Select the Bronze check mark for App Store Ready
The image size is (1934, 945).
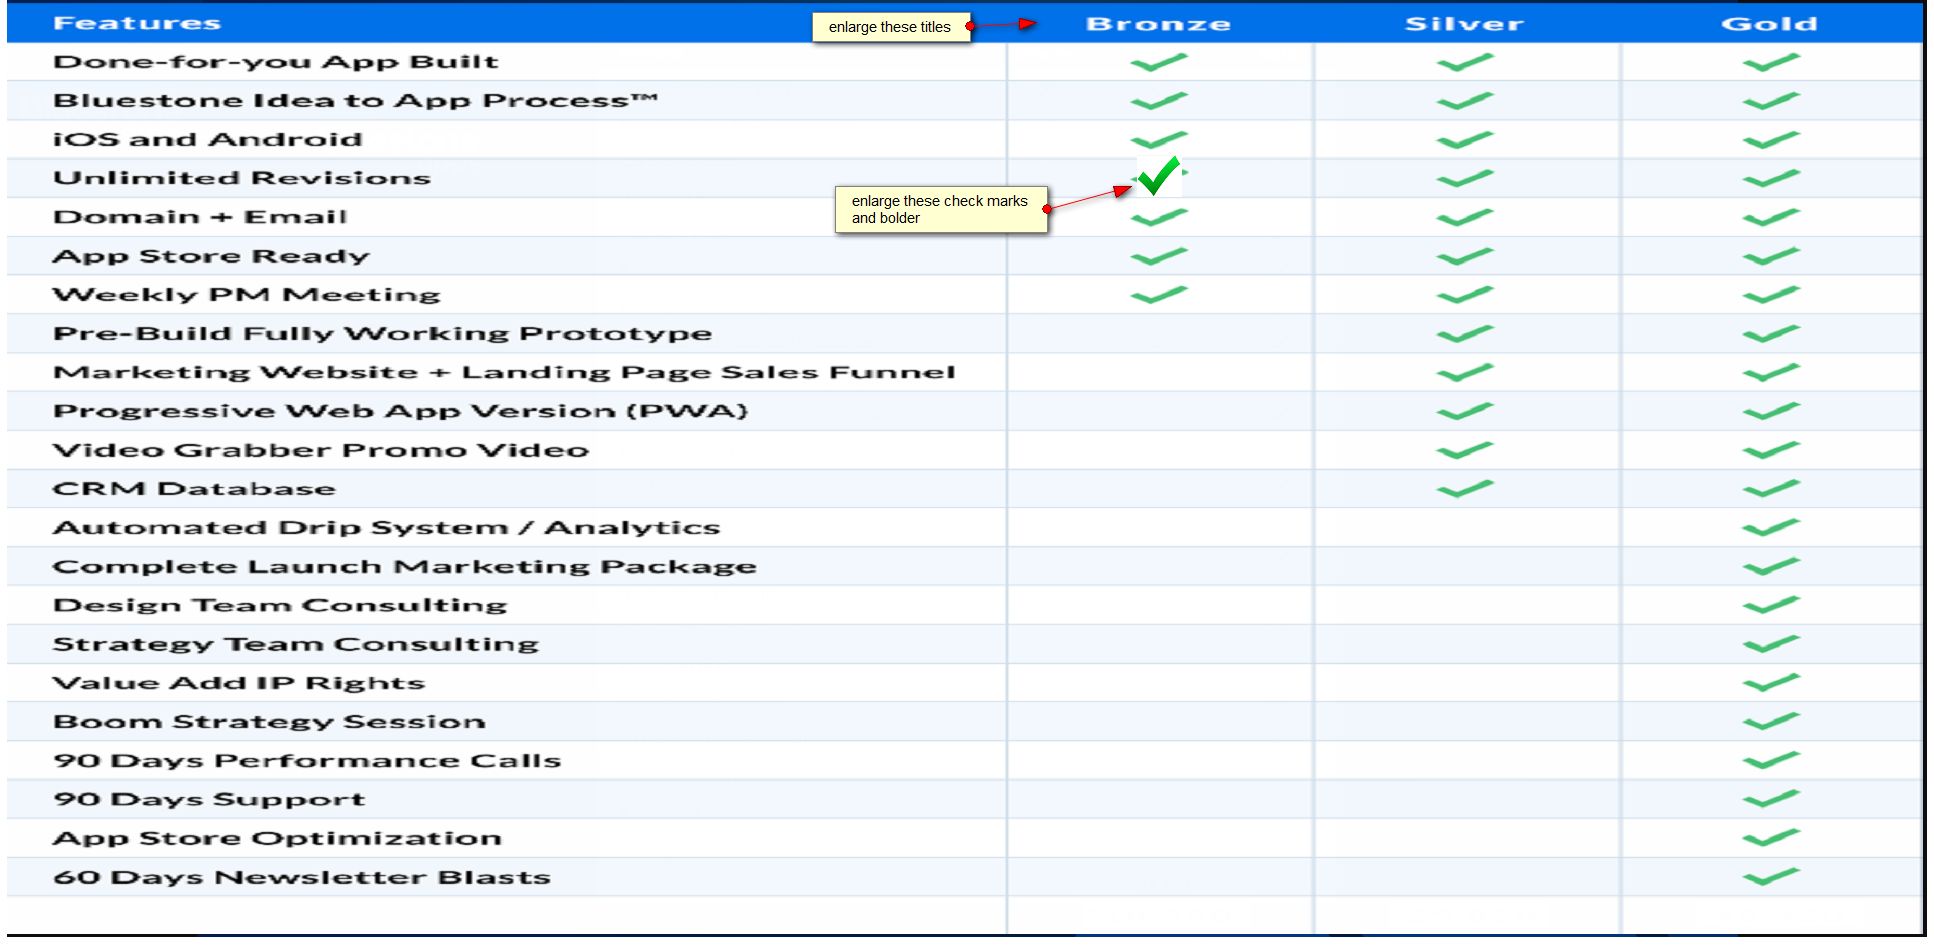[1159, 256]
